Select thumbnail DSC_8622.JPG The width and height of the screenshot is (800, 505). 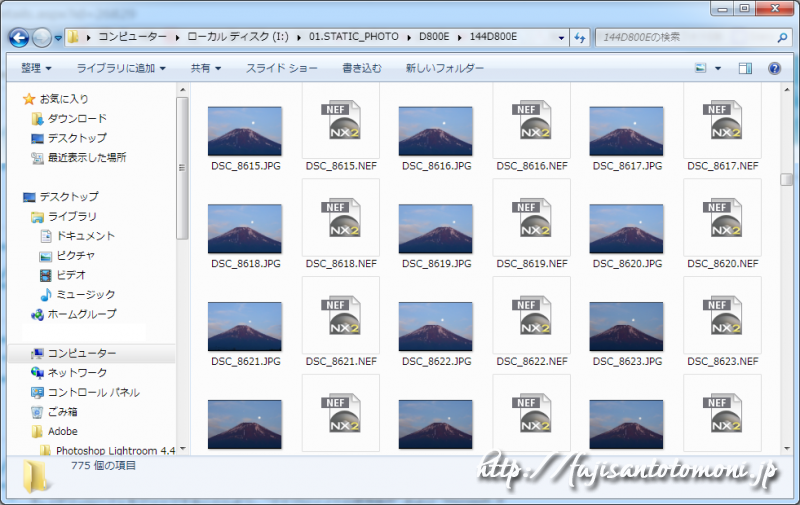(x=436, y=326)
